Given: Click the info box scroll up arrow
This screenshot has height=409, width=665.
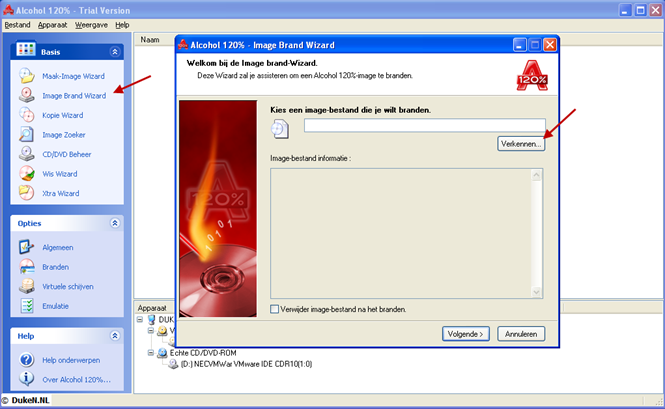Looking at the screenshot, I should pyautogui.click(x=536, y=175).
